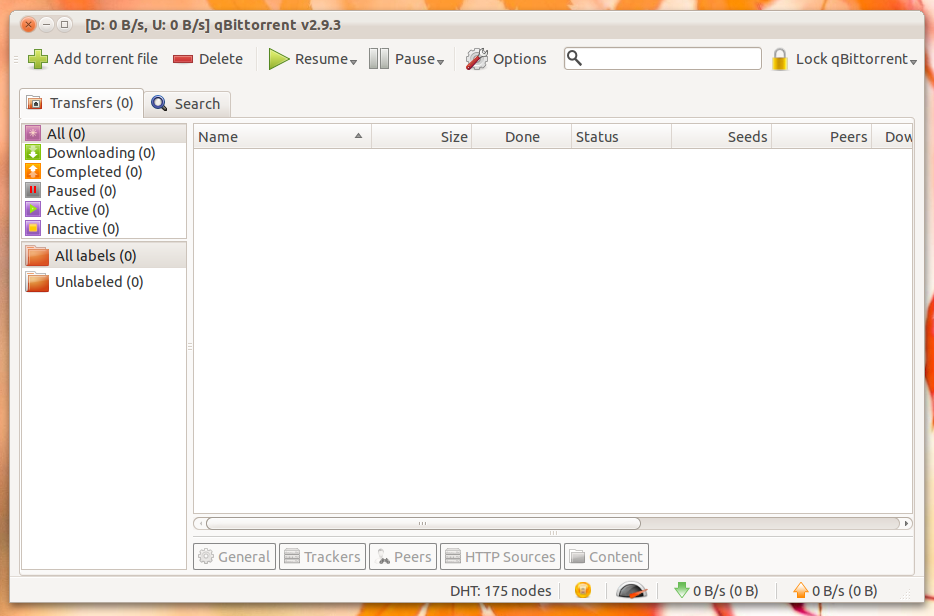Select the Downloading (0) filter text
The image size is (934, 616).
[101, 153]
